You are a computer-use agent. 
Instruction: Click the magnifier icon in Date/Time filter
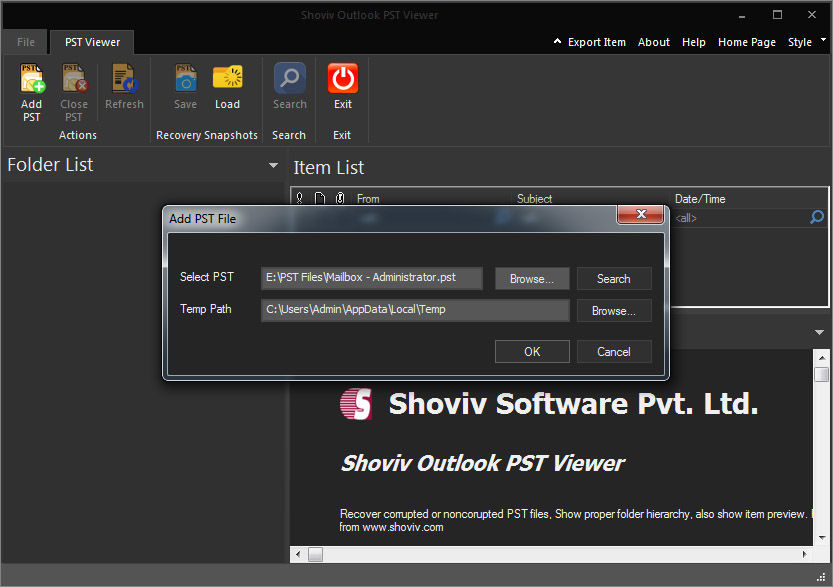tap(817, 217)
